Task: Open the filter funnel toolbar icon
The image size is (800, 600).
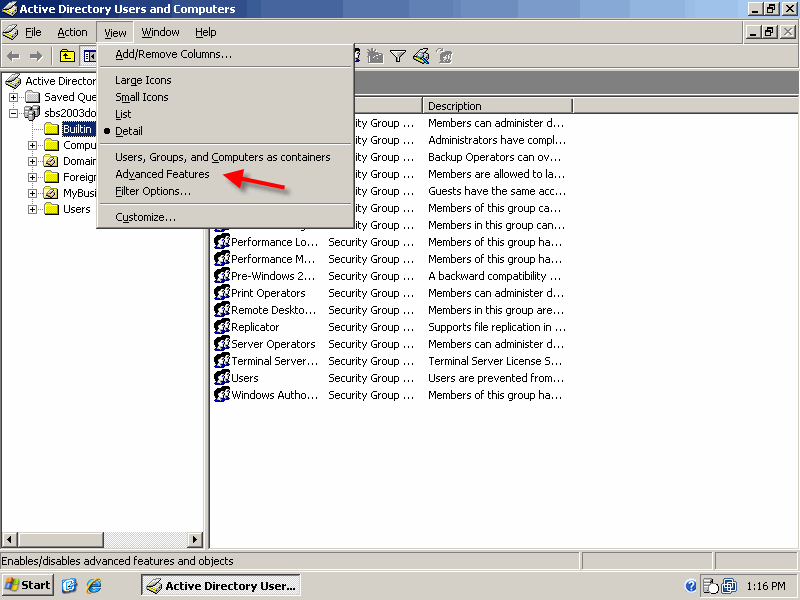Action: point(397,56)
